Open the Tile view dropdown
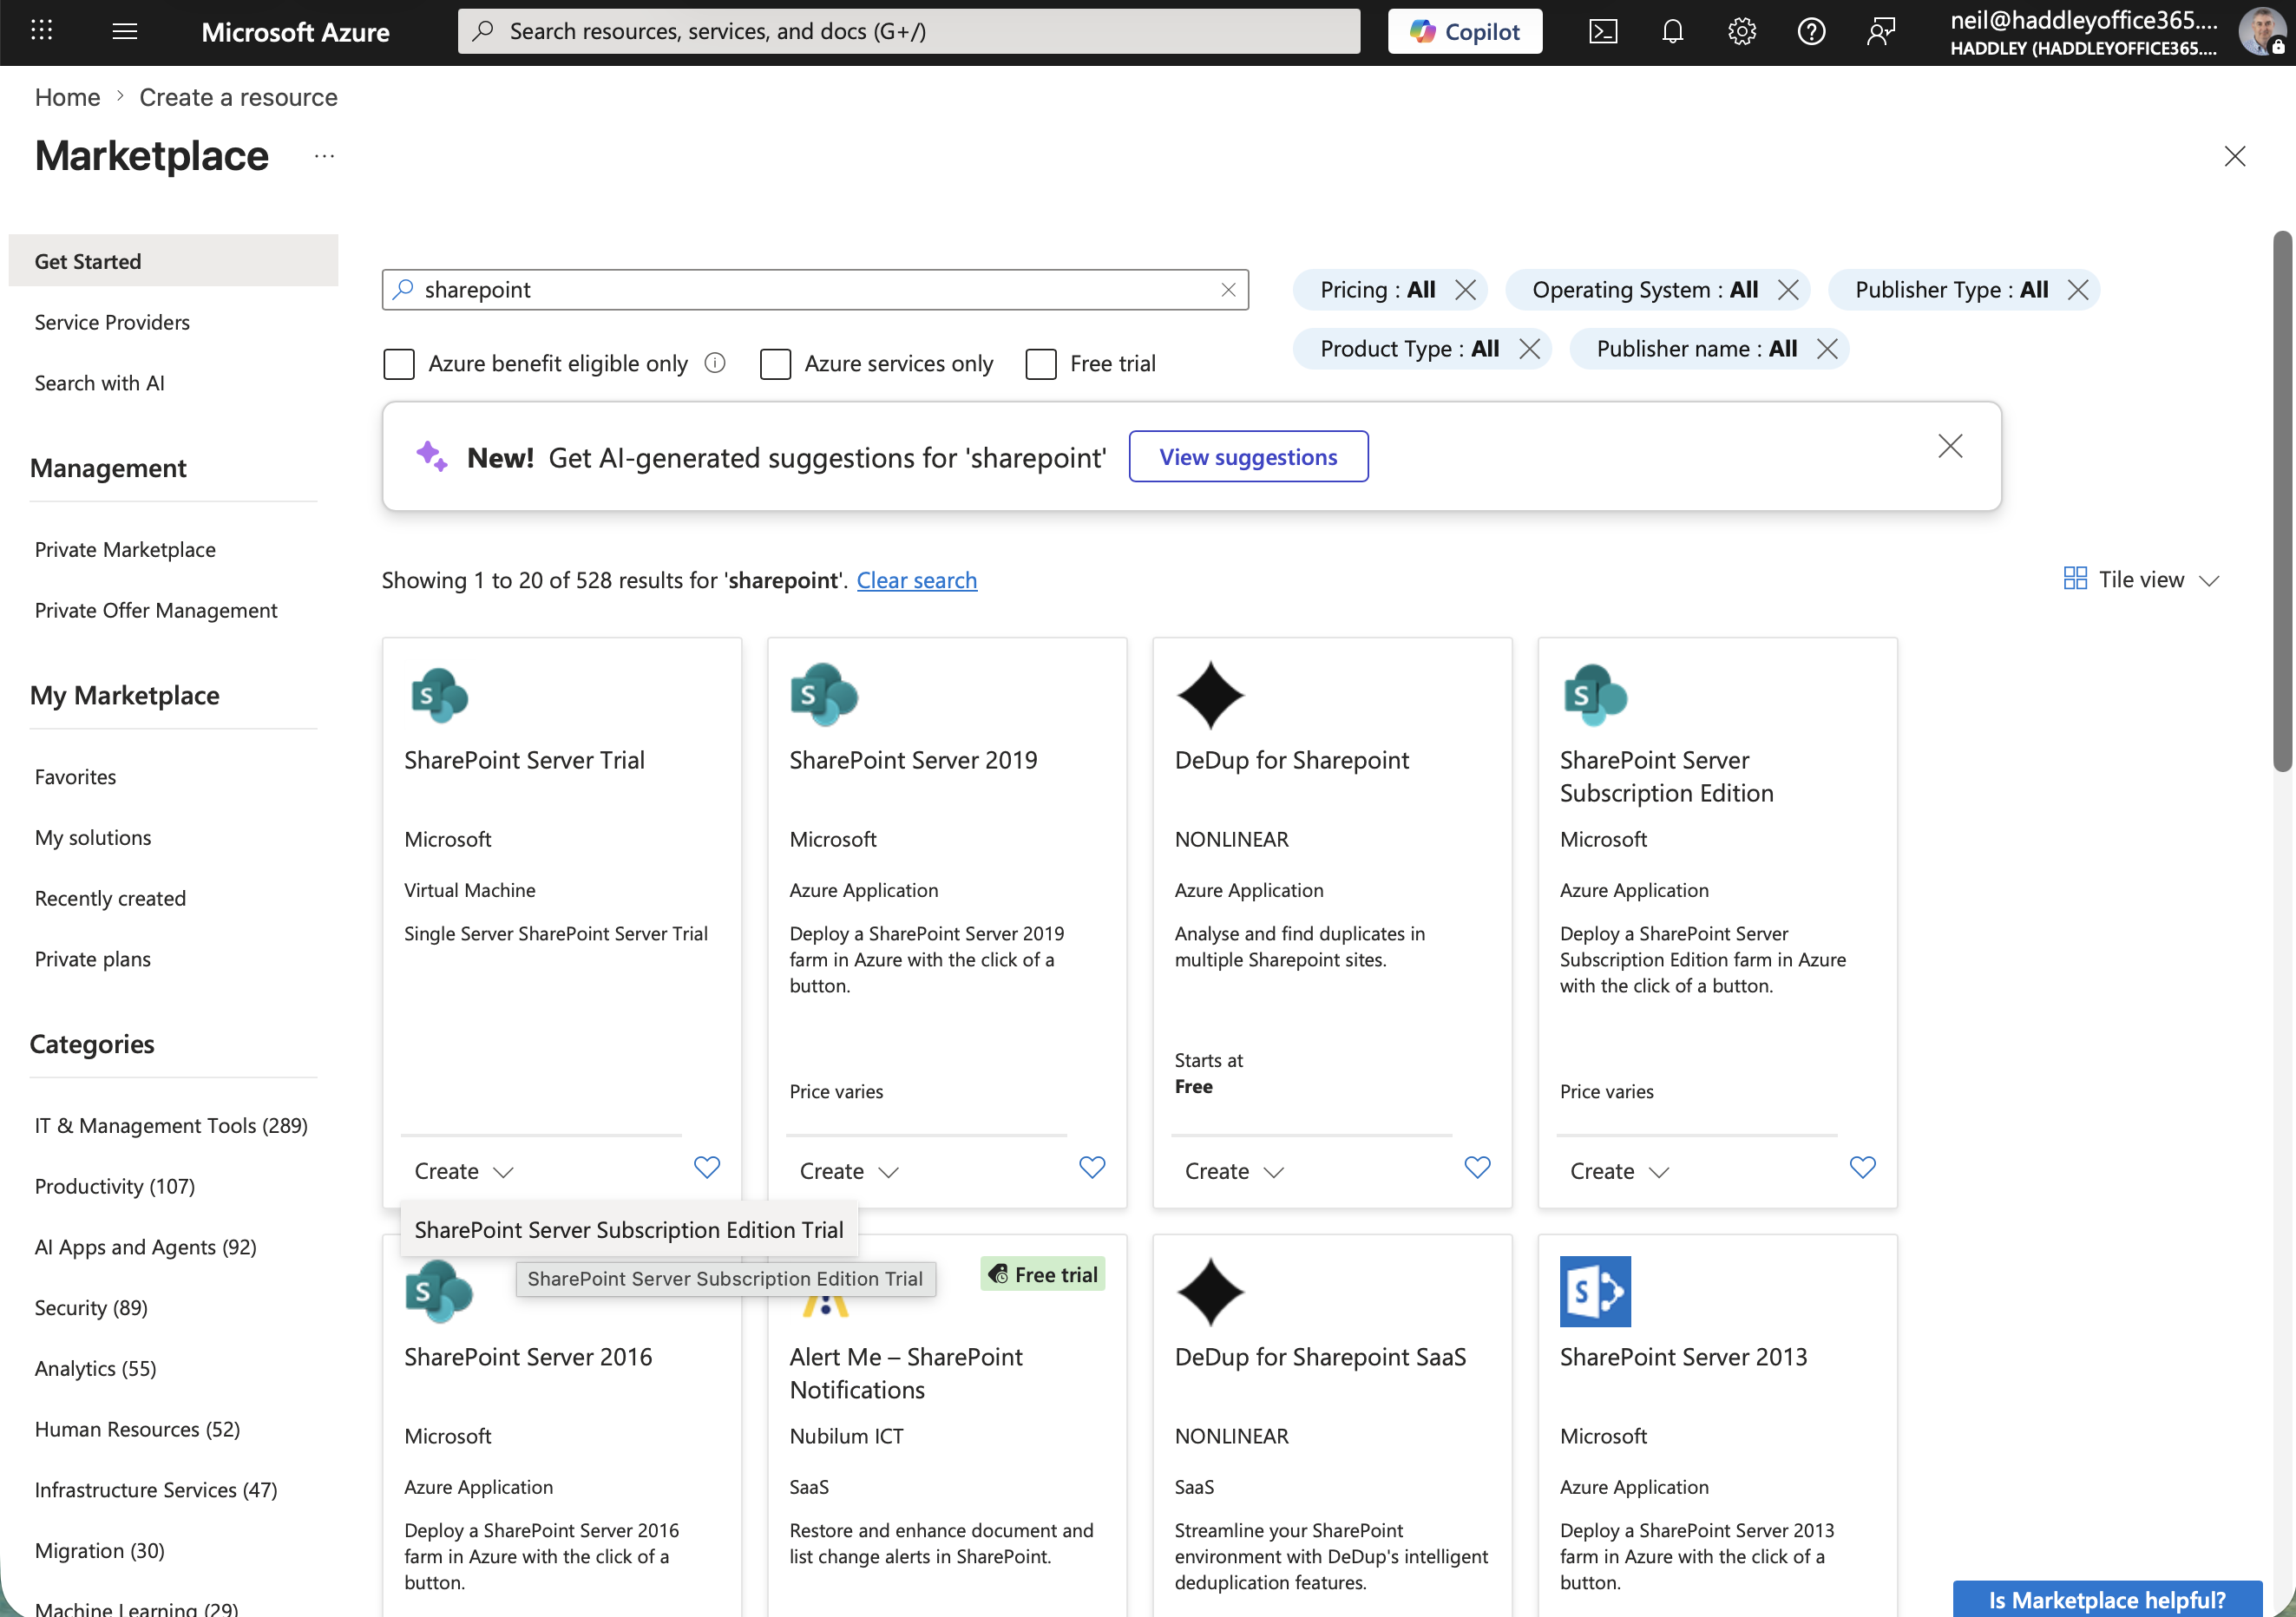Viewport: 2296px width, 1617px height. pos(2141,579)
